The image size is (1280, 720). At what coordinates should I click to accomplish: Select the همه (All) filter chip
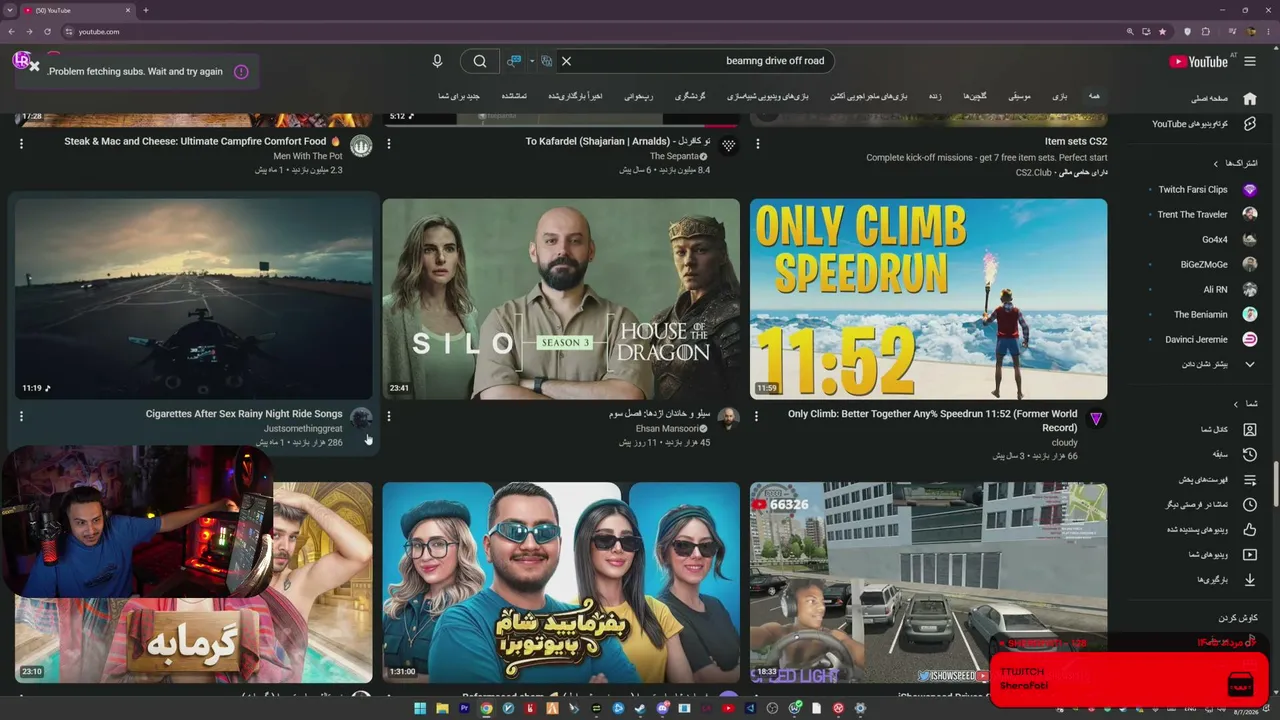click(1094, 96)
